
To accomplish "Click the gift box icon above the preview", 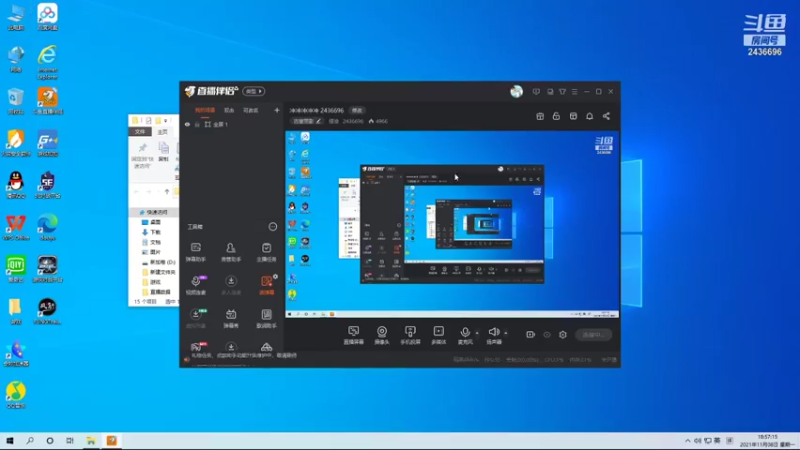I will pyautogui.click(x=540, y=116).
